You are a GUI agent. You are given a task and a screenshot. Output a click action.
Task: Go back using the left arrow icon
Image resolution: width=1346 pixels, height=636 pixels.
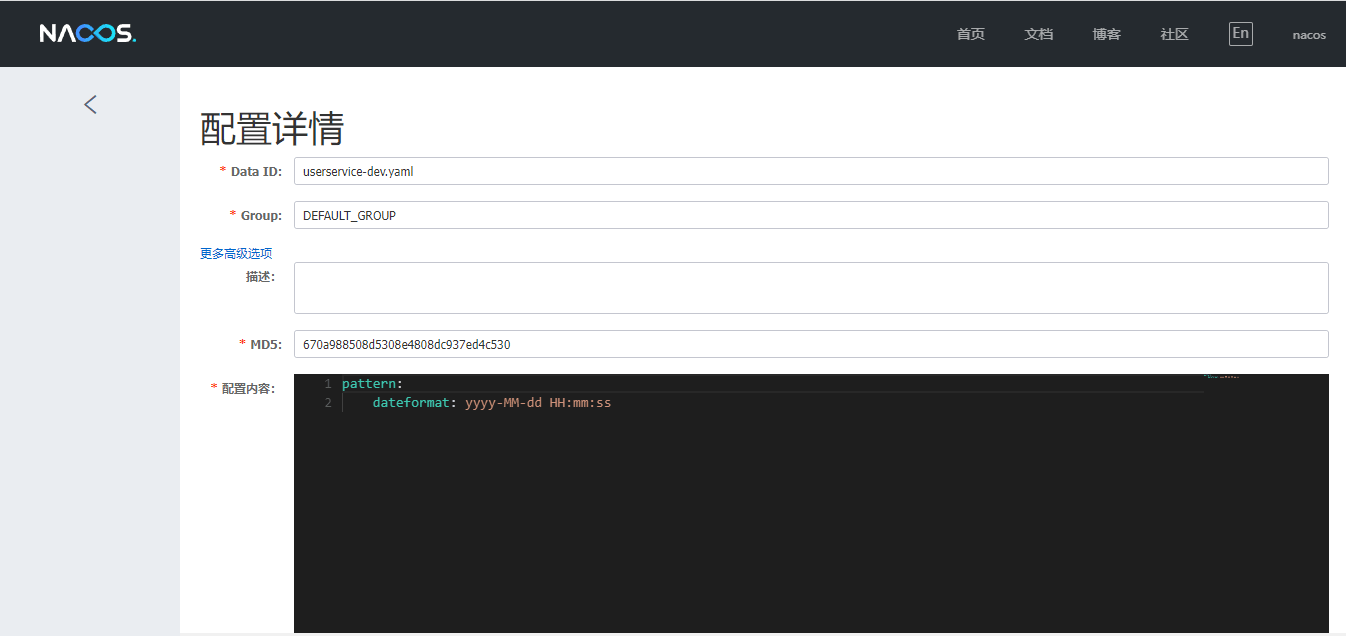coord(91,104)
